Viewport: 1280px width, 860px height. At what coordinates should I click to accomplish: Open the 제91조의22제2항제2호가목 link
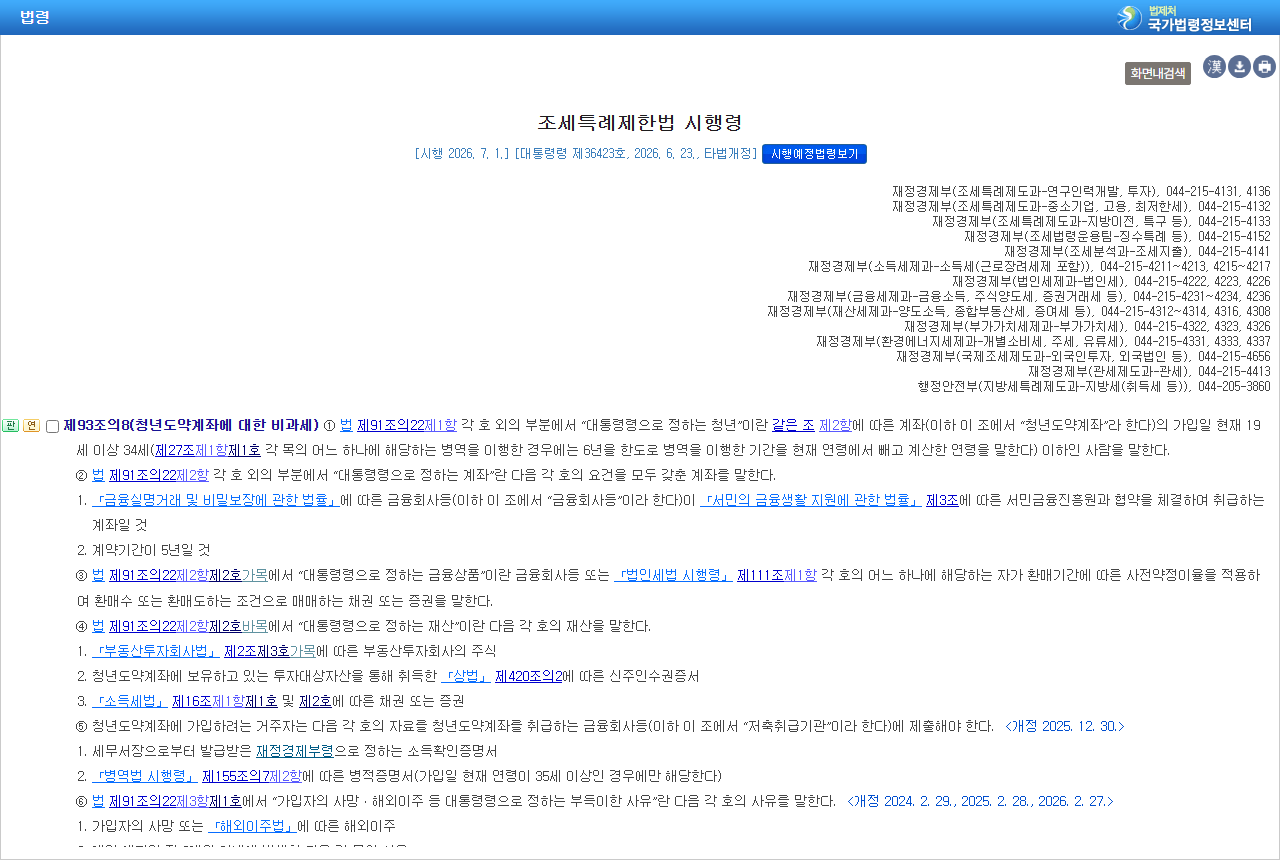[x=188, y=575]
